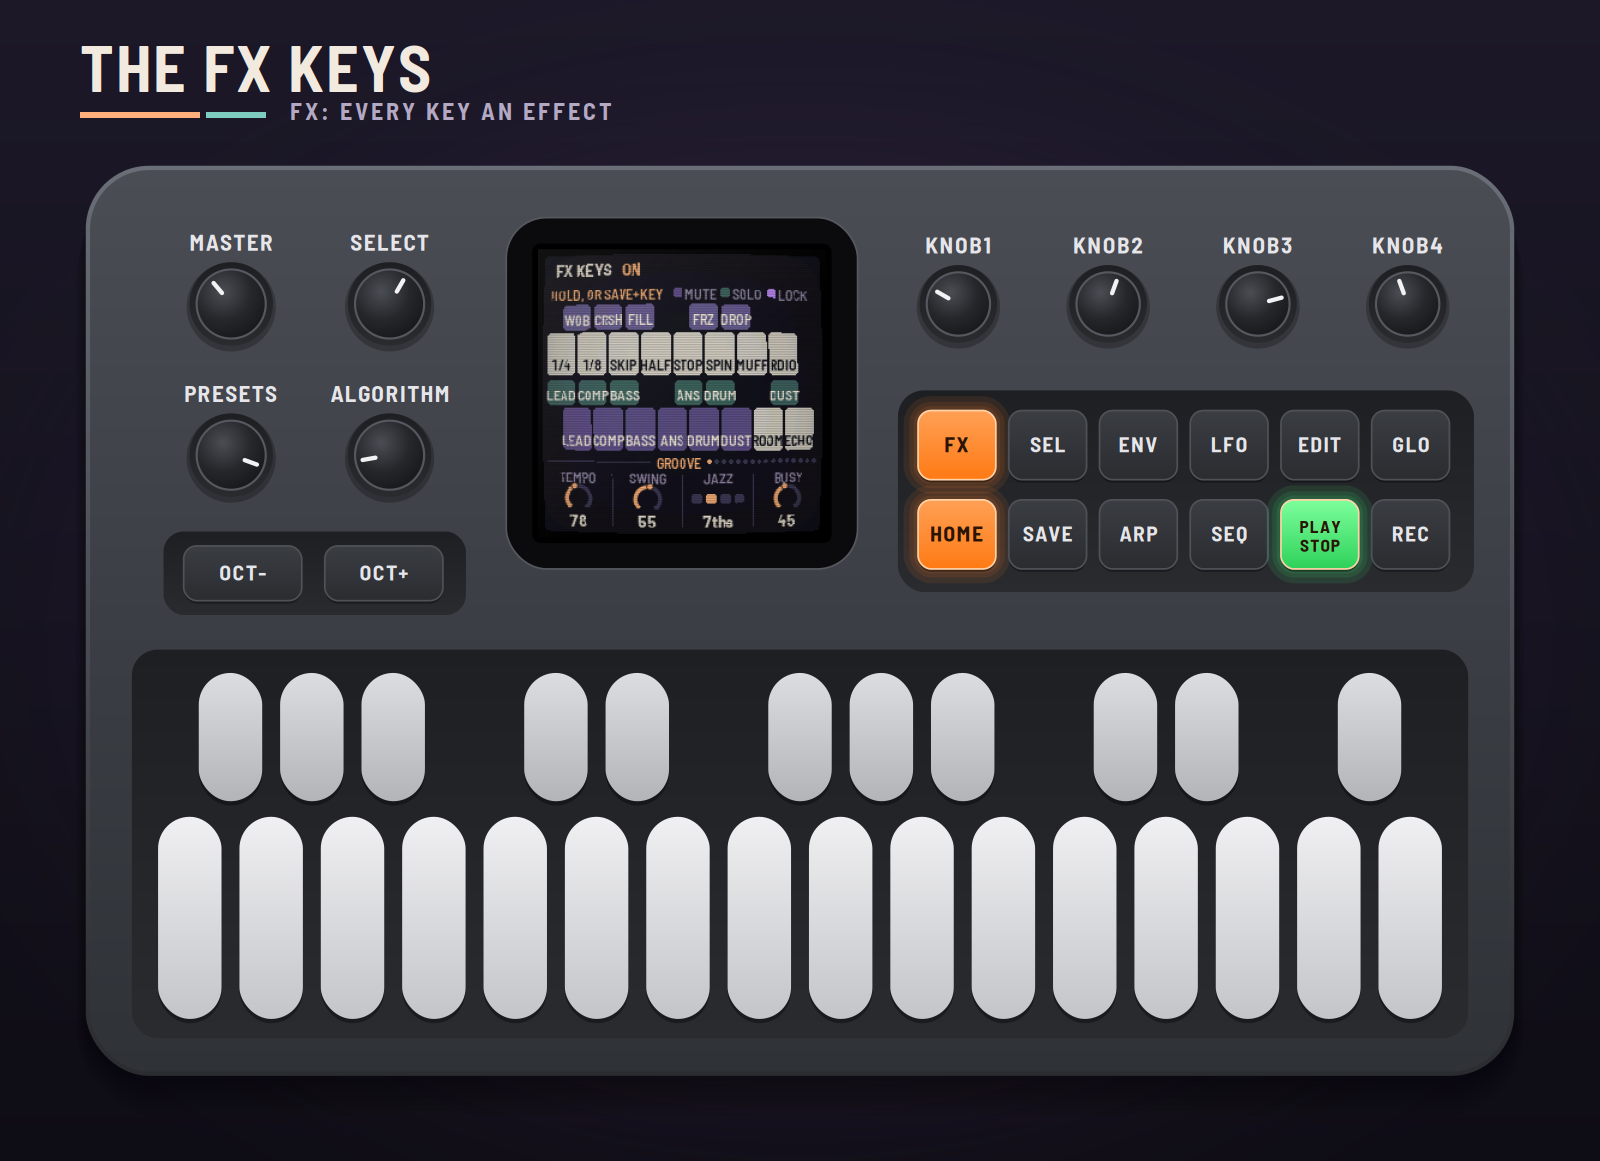Viewport: 1600px width, 1161px height.
Task: Select the FILL key on screen
Action: click(x=640, y=316)
